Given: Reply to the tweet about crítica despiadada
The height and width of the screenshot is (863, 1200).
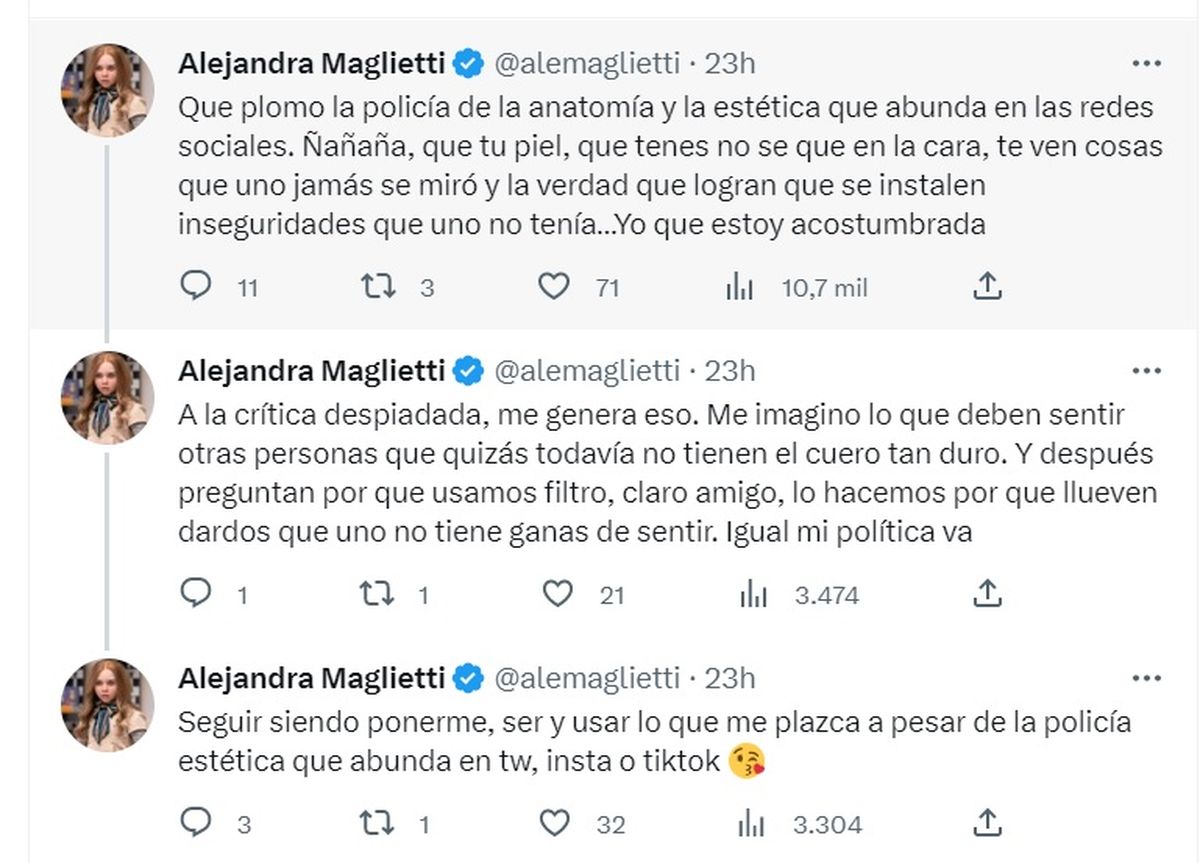Looking at the screenshot, I should tap(196, 595).
